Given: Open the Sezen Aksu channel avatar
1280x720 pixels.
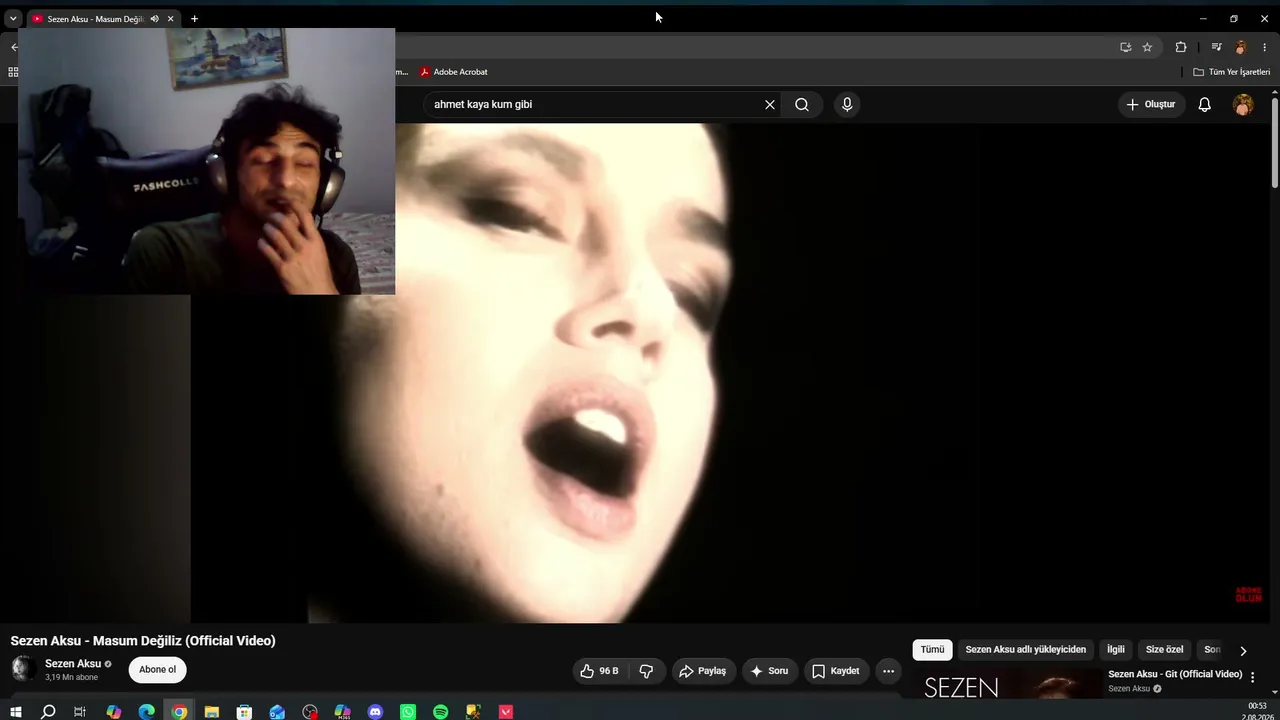Looking at the screenshot, I should pos(23,669).
